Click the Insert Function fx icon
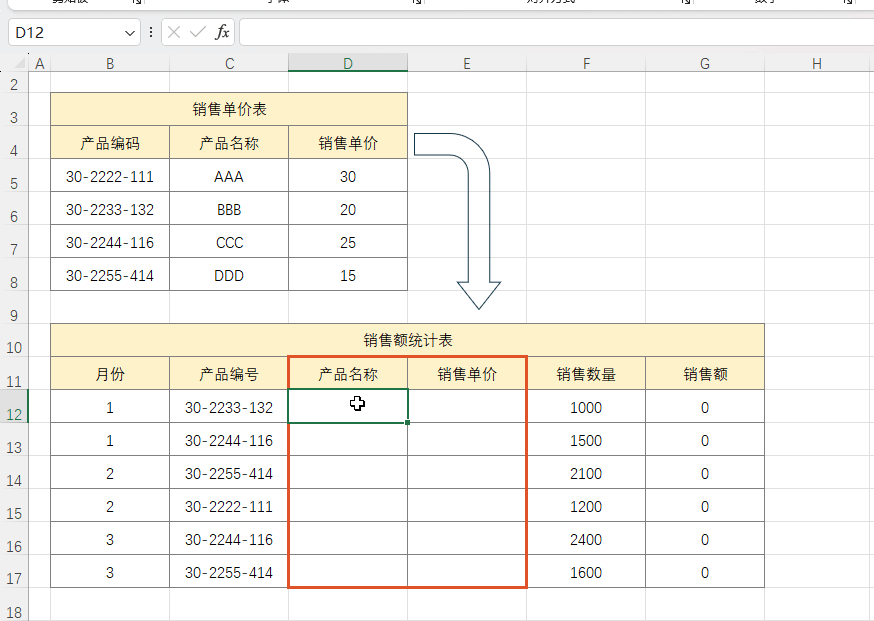The image size is (874, 621). click(222, 32)
